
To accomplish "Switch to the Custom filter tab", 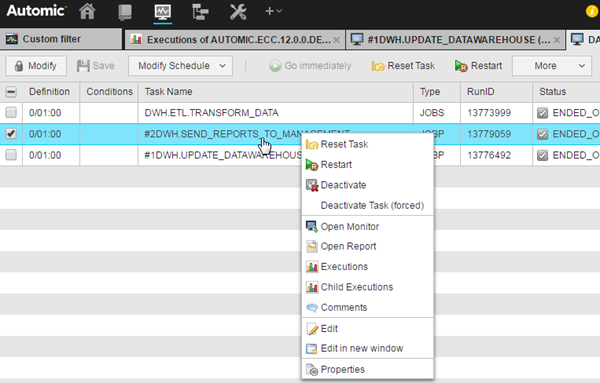I will (x=61, y=39).
